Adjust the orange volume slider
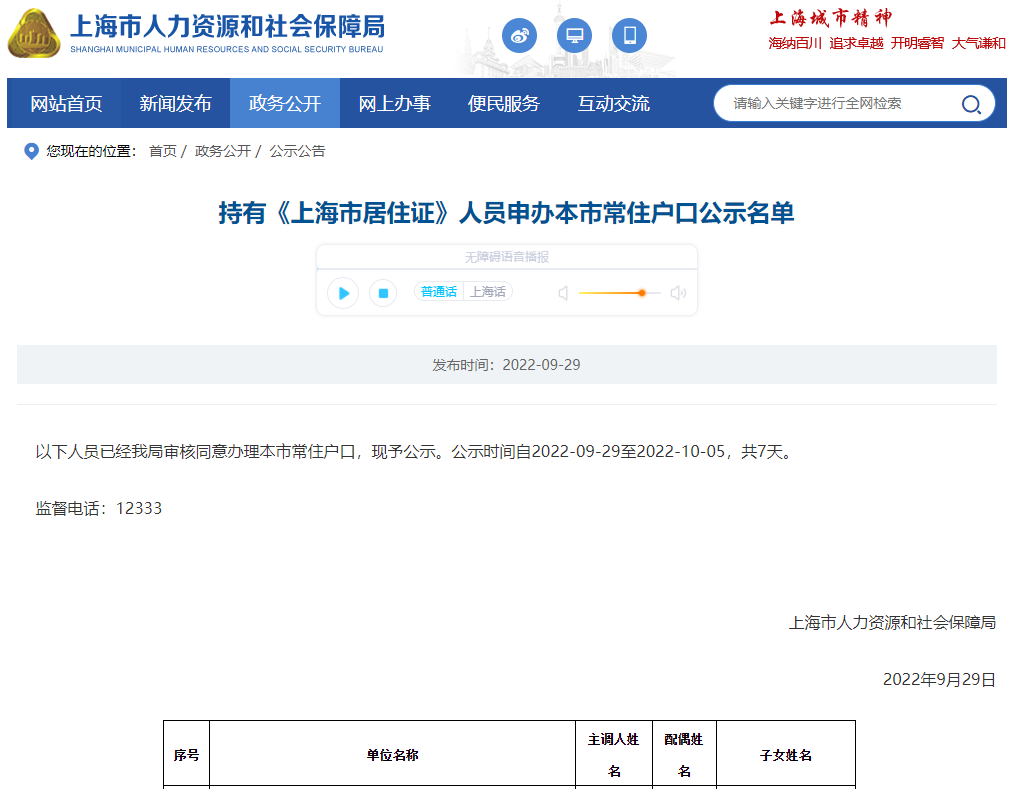This screenshot has width=1013, height=789. [x=642, y=293]
